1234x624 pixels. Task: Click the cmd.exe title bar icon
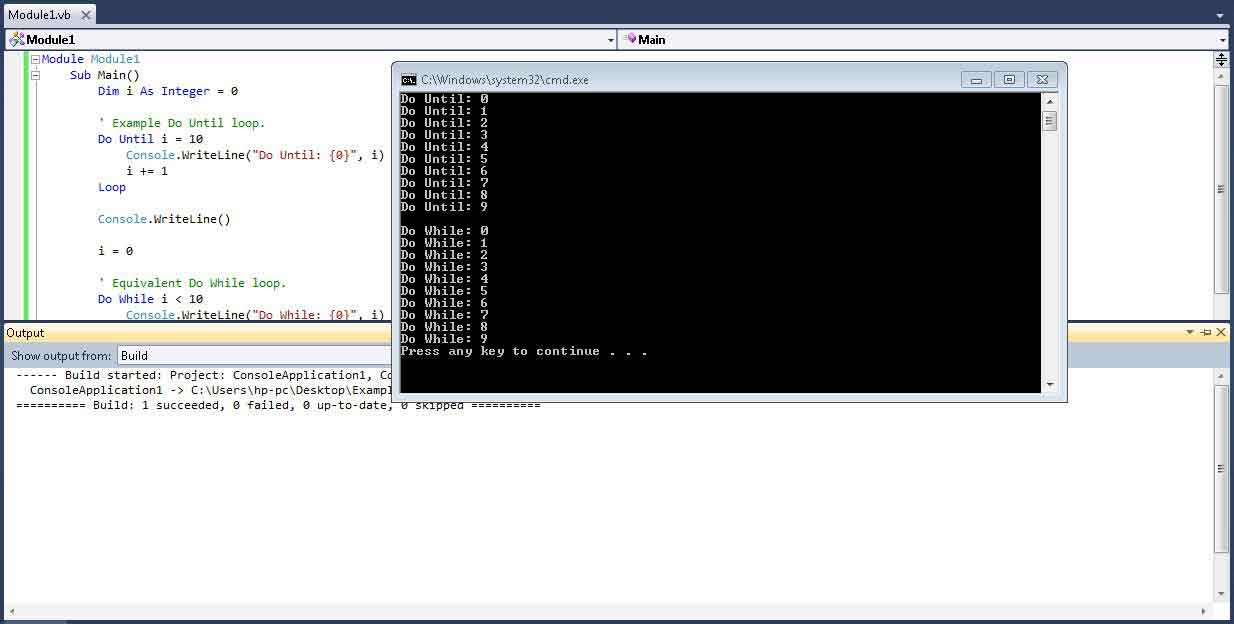(x=409, y=80)
